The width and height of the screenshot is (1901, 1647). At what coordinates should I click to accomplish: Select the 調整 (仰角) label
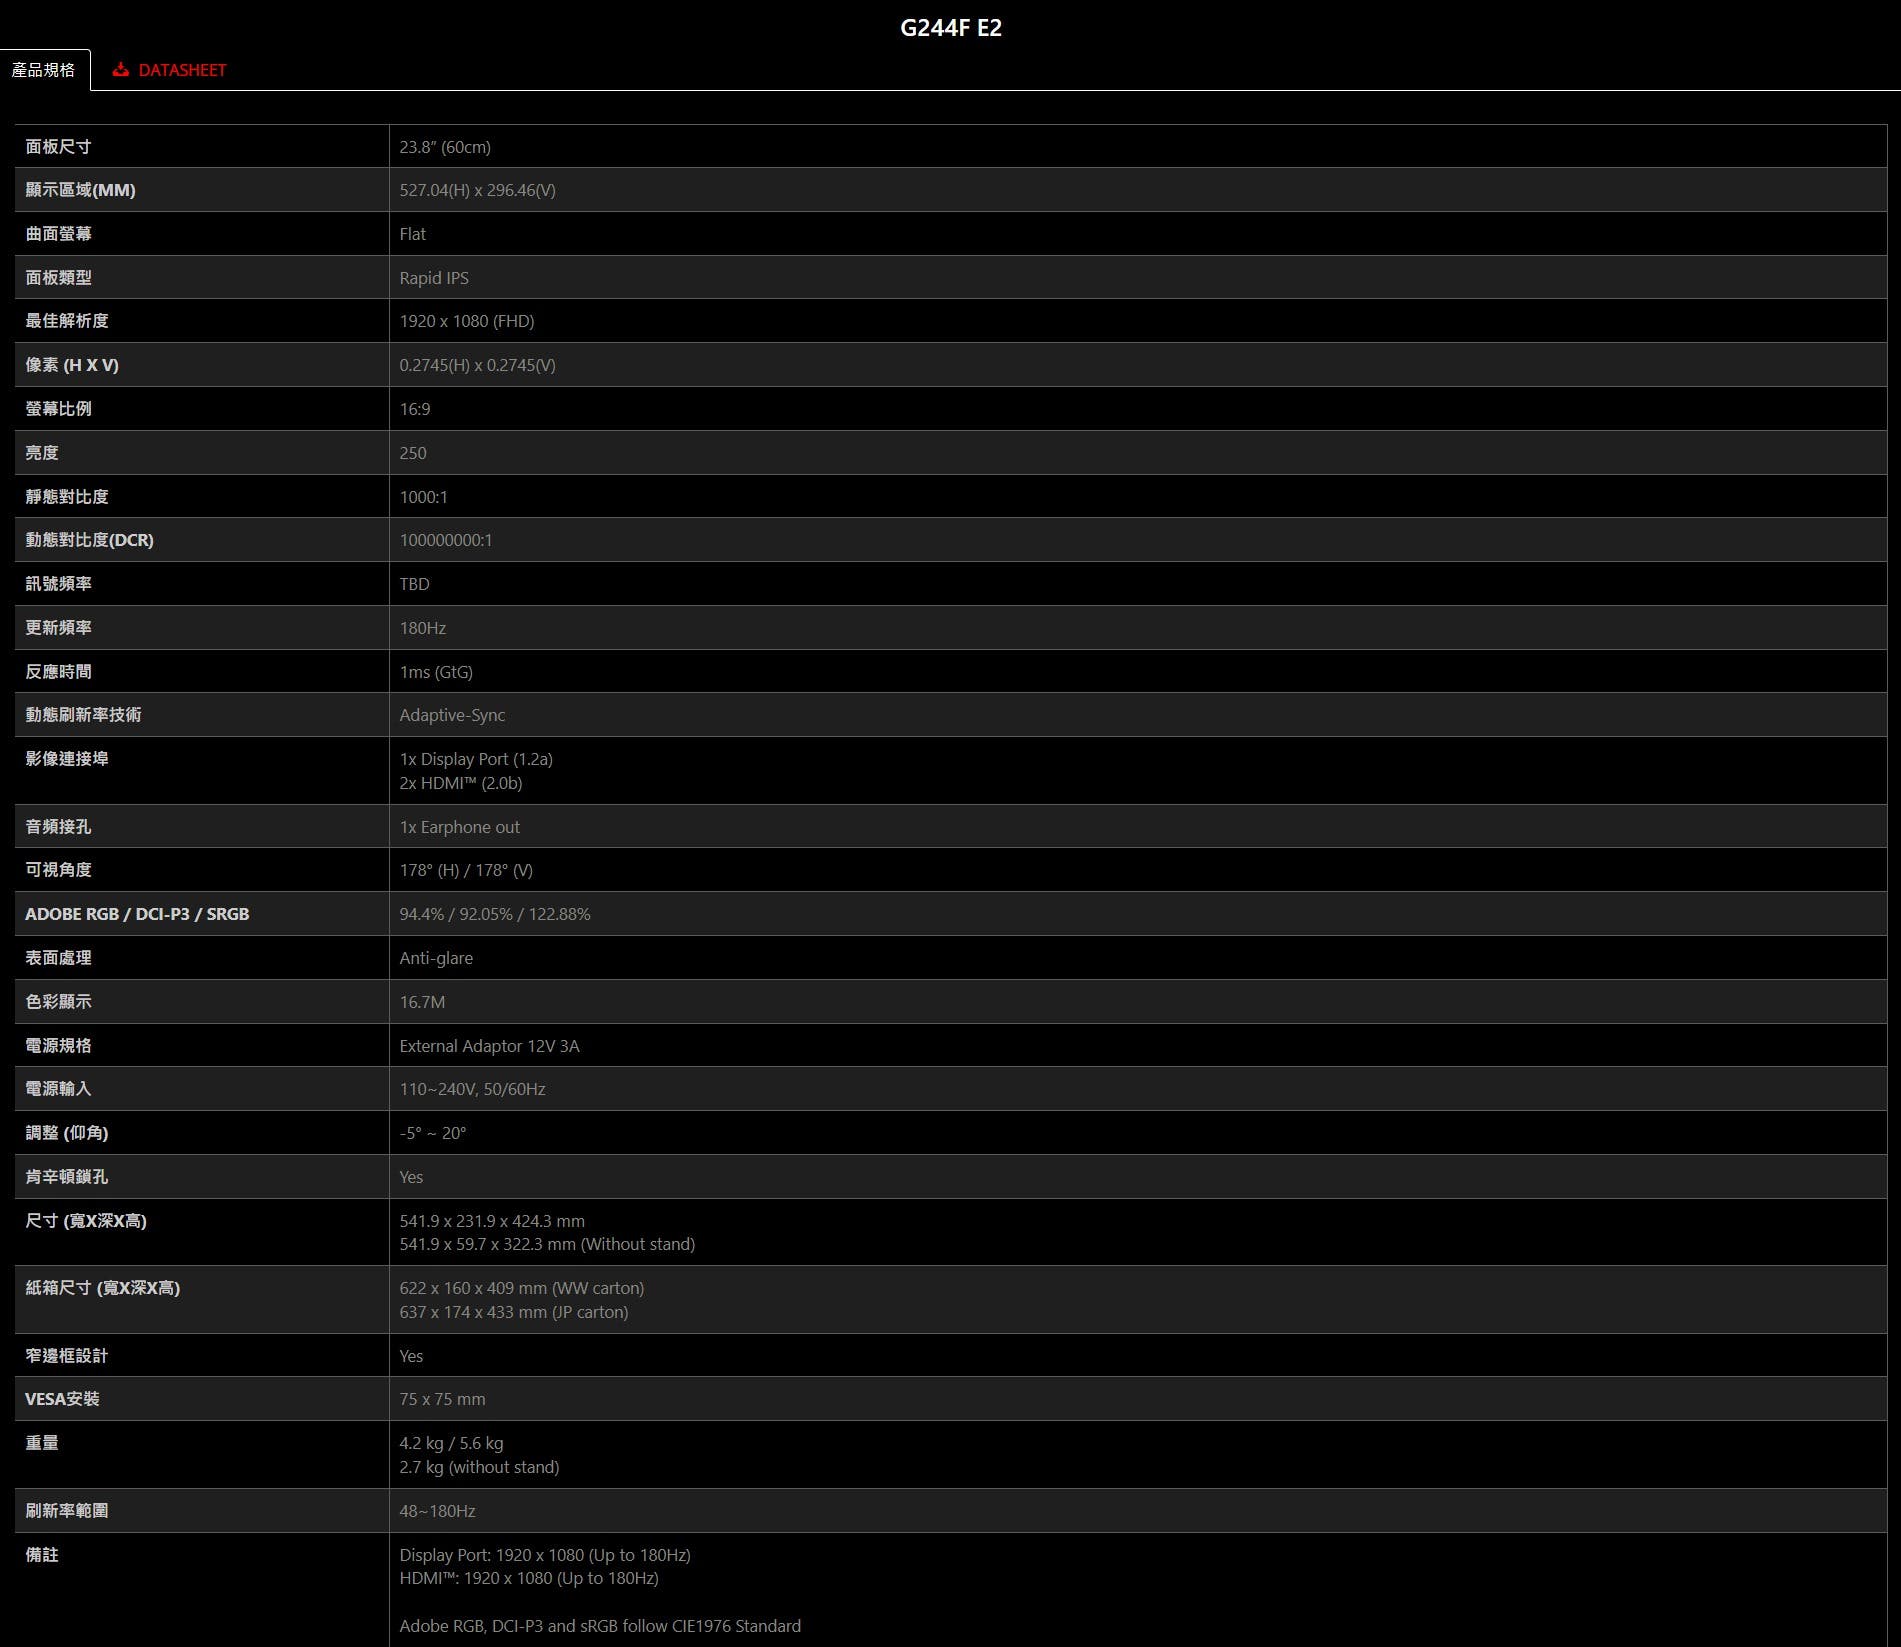67,1133
